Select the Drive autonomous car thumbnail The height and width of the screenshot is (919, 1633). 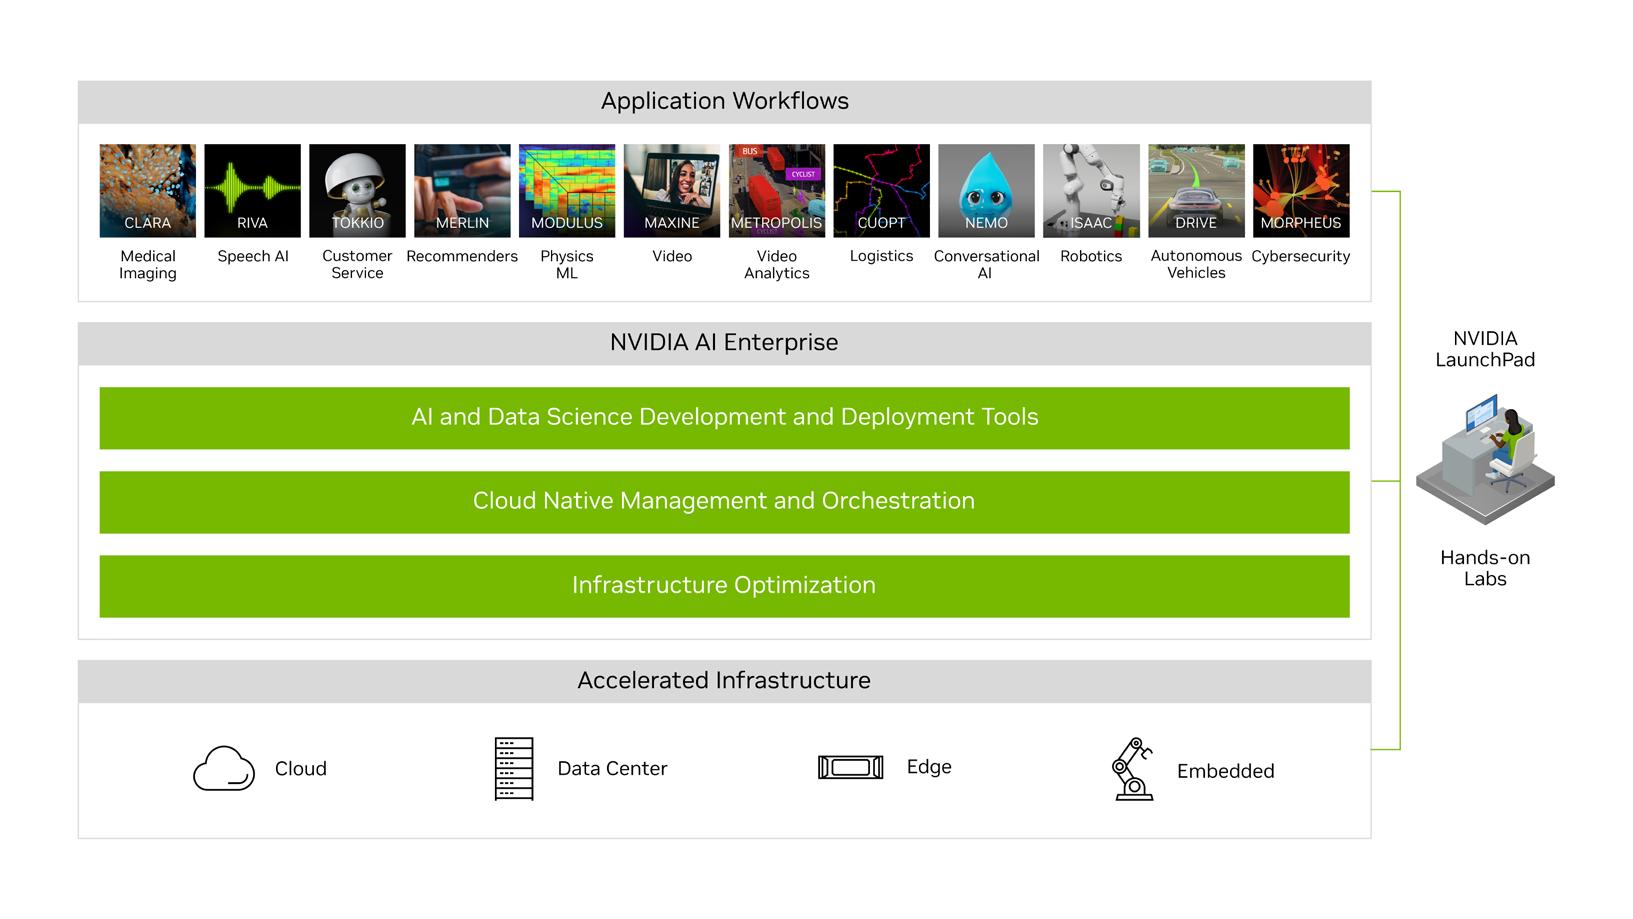coord(1196,191)
